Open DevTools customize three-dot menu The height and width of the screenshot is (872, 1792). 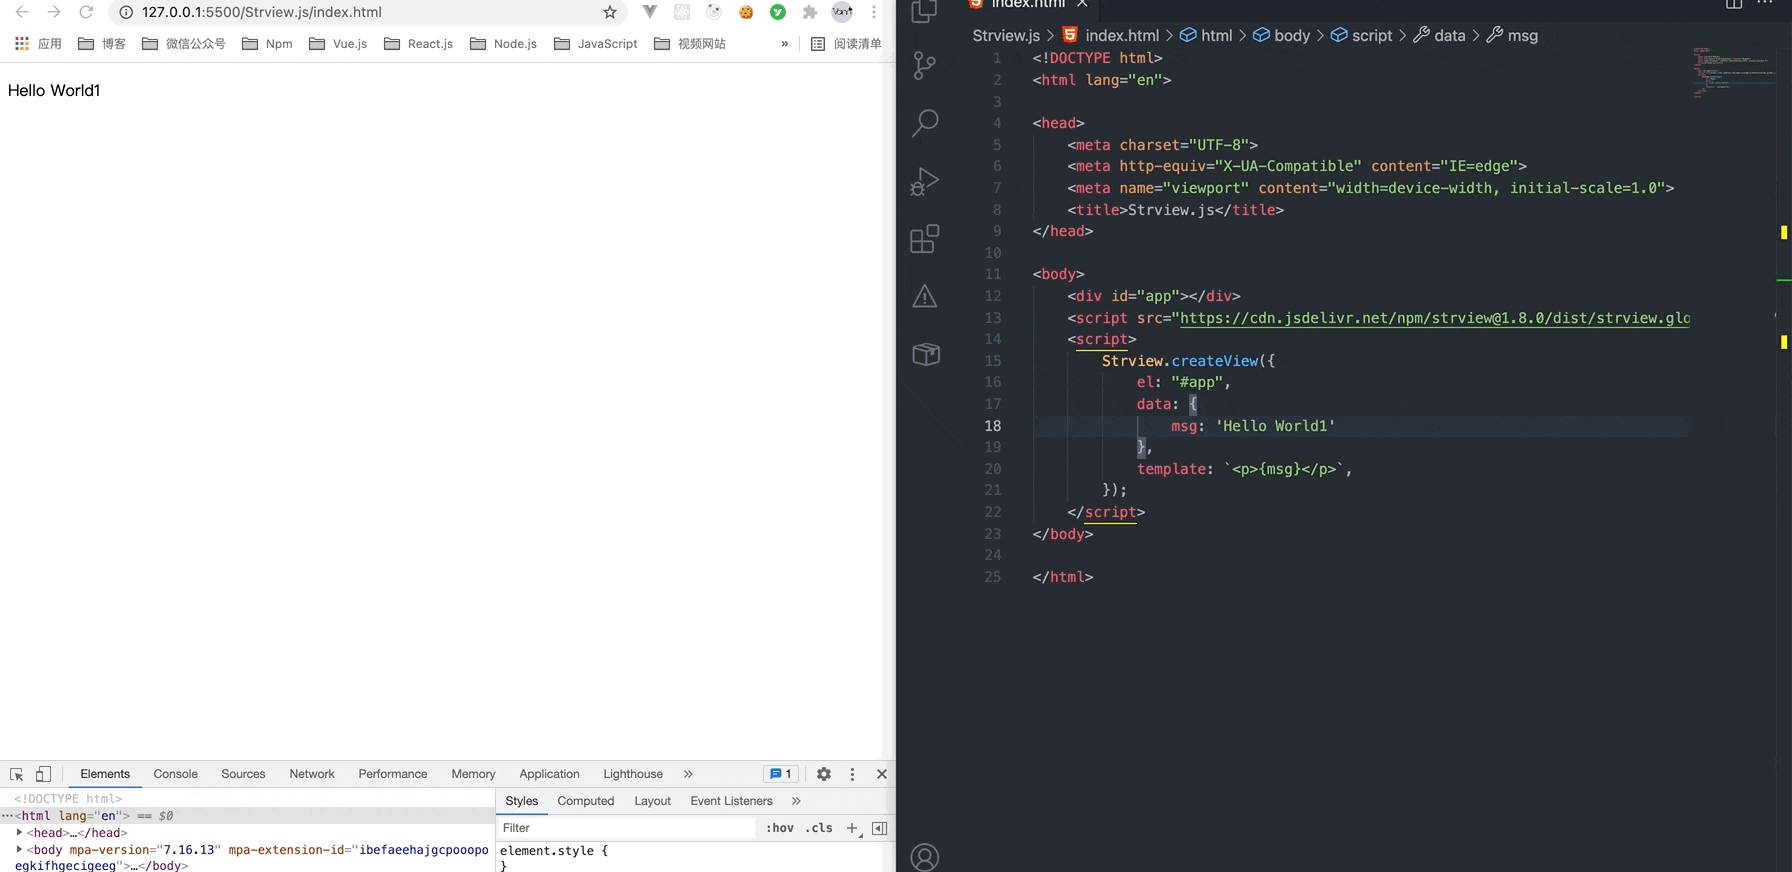tap(852, 774)
